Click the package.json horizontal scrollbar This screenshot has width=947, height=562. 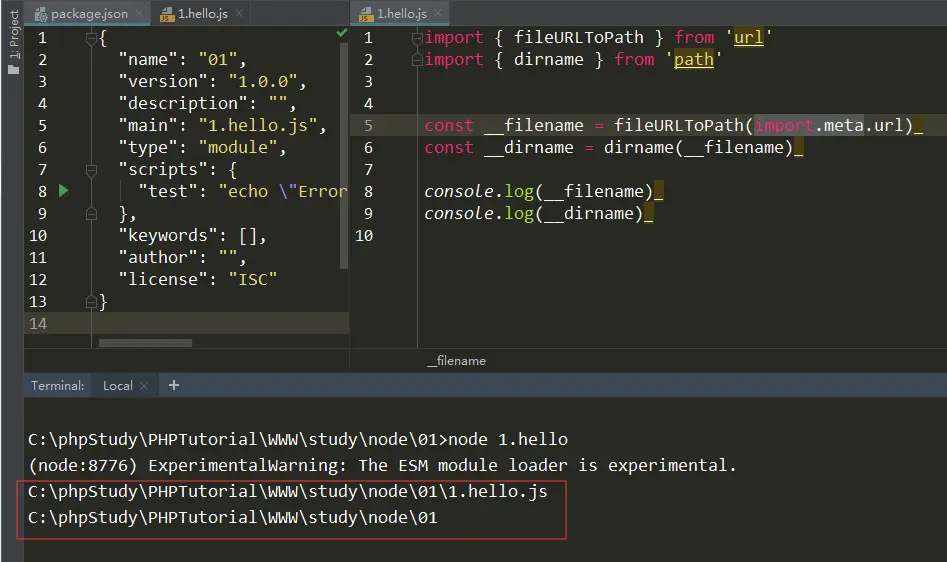(145, 343)
